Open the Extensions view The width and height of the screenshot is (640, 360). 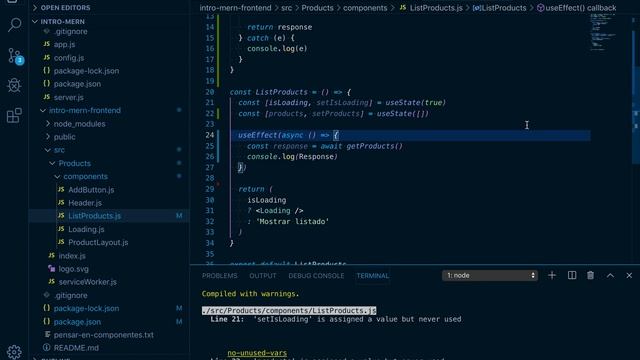pos(14,116)
